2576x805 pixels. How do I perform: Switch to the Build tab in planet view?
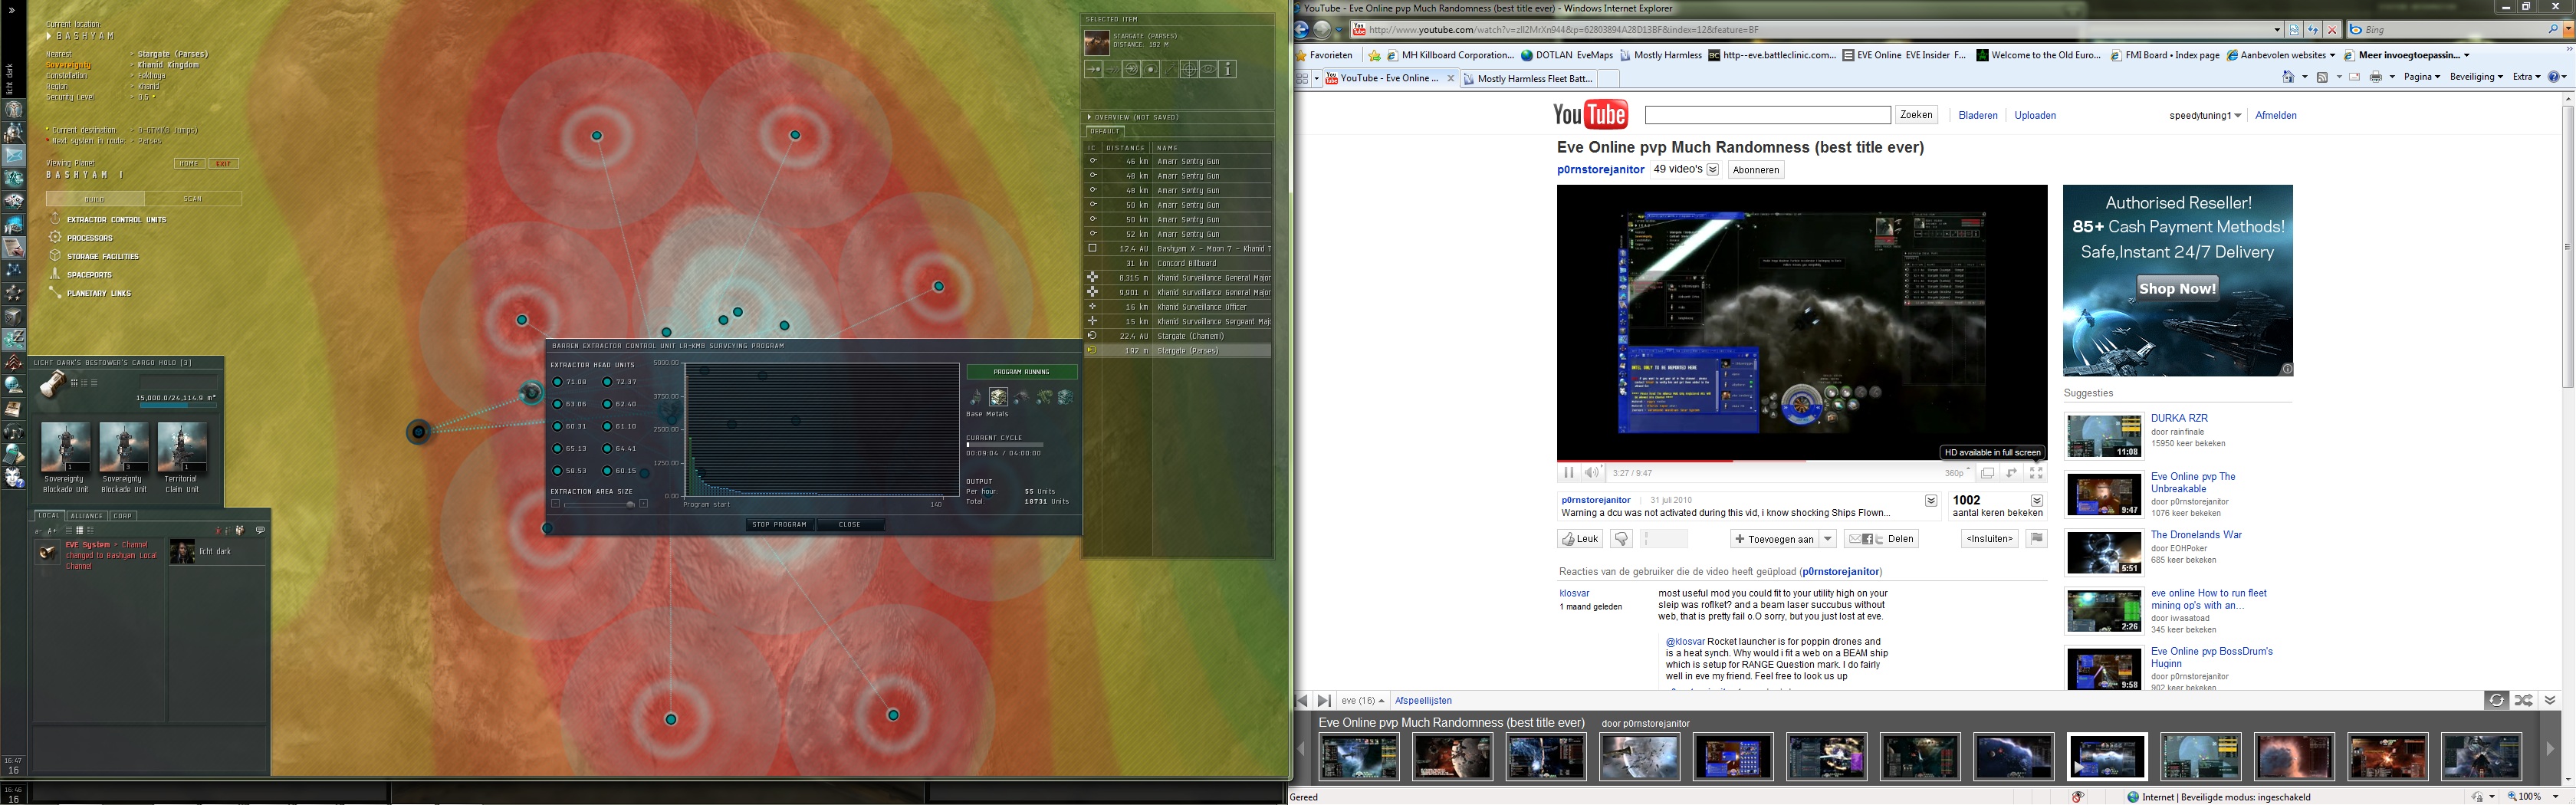[x=95, y=199]
